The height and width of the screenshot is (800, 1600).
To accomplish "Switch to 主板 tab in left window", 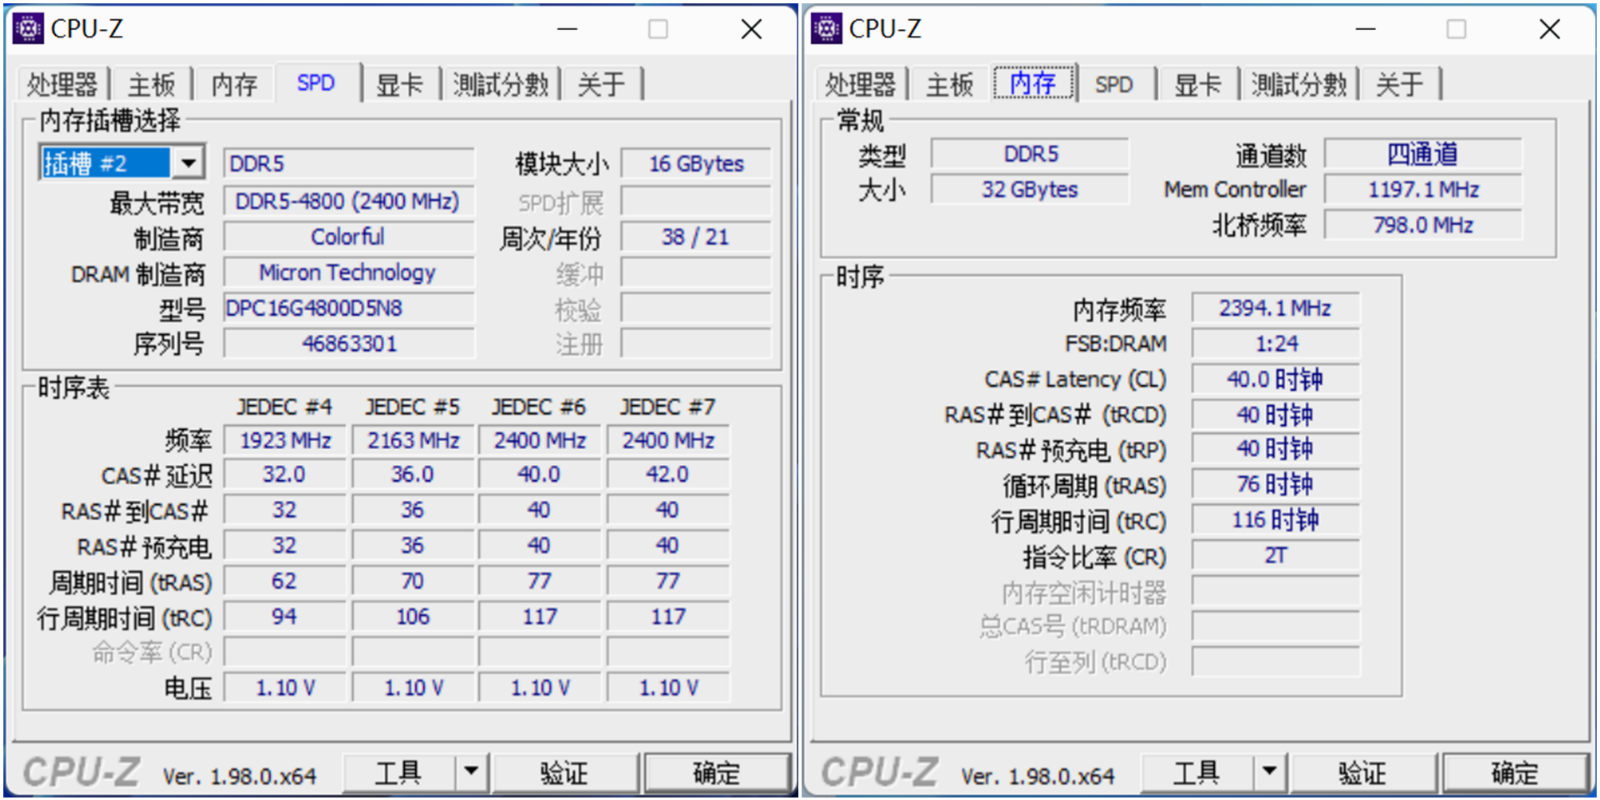I will pyautogui.click(x=152, y=85).
